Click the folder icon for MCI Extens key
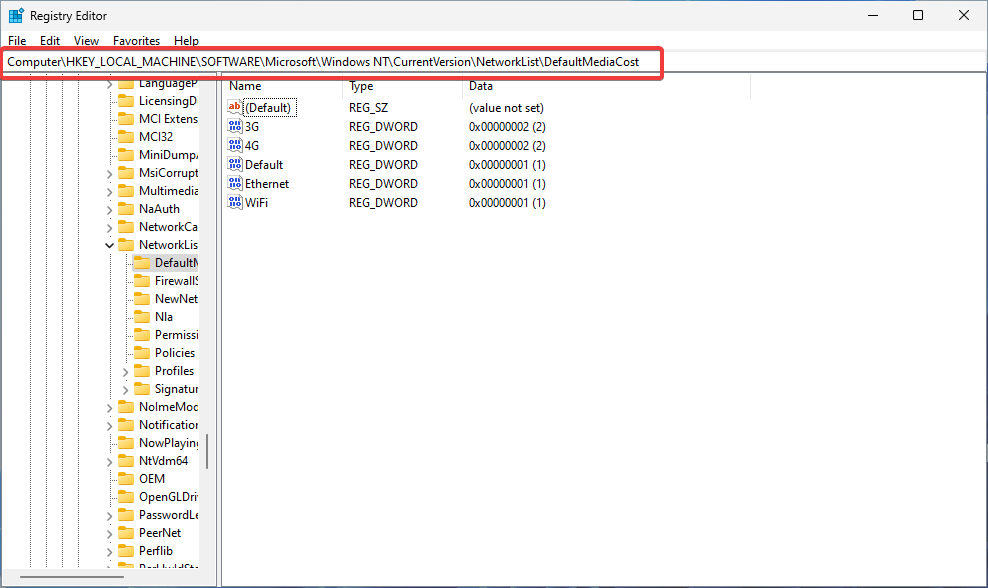Viewport: 988px width, 588px height. pyautogui.click(x=127, y=118)
